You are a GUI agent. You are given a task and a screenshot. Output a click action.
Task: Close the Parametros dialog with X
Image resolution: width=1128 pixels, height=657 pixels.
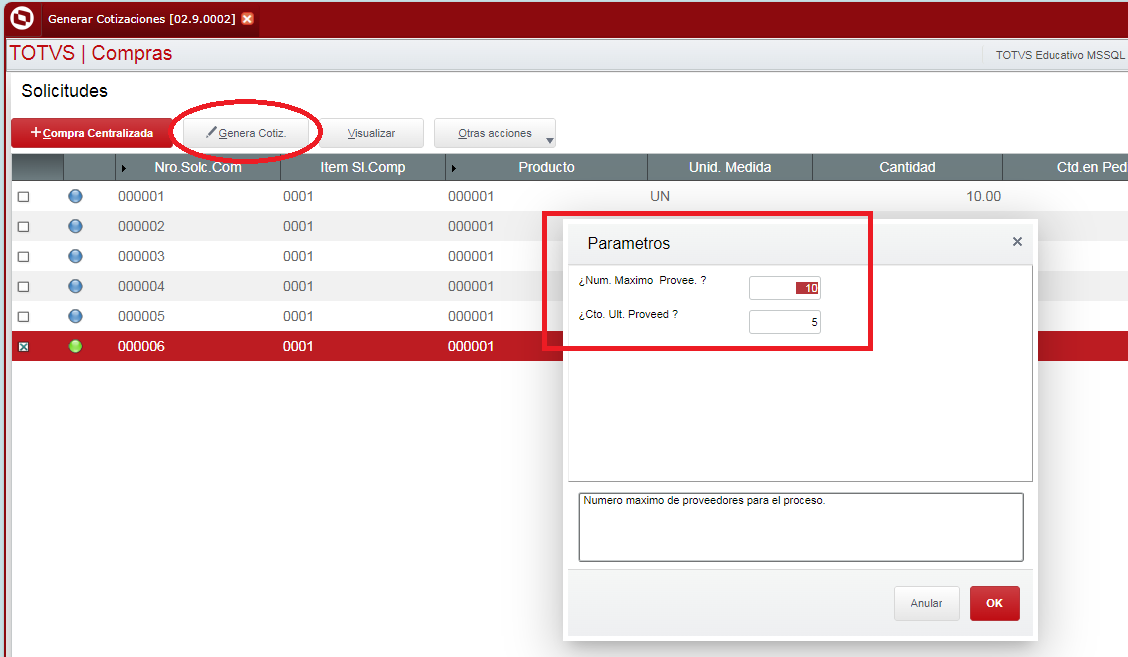[1017, 242]
